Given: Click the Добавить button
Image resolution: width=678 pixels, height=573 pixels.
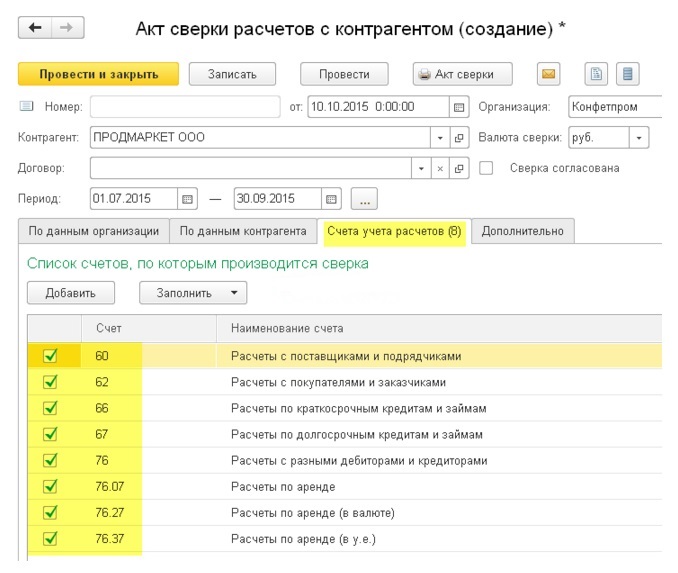Looking at the screenshot, I should pos(71,293).
